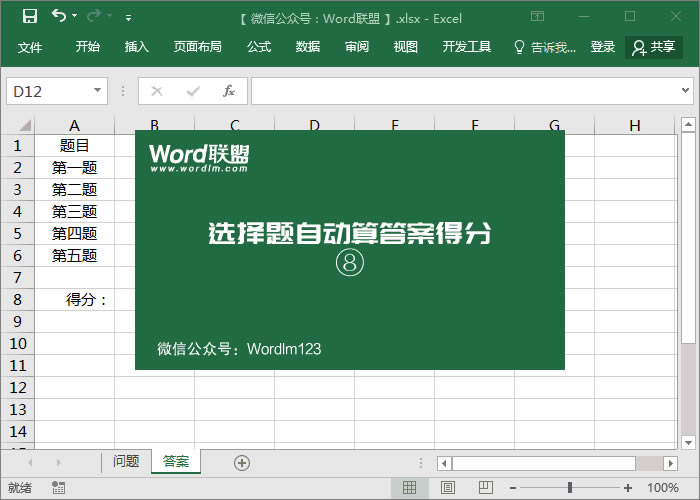The image size is (700, 500).
Task: Add a new sheet with the plus icon
Action: coord(241,462)
